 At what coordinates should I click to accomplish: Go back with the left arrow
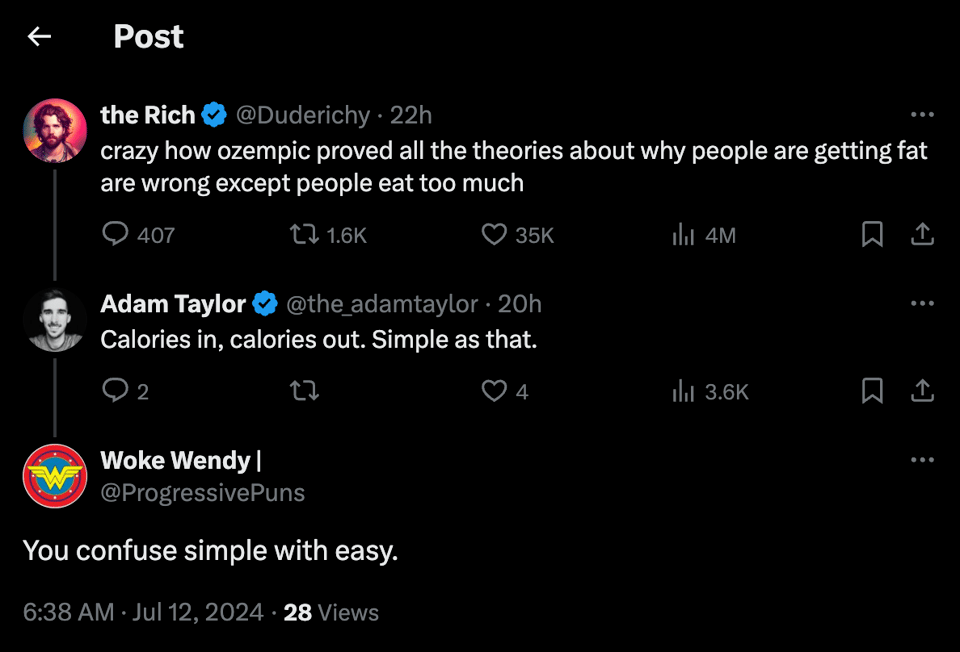[39, 37]
